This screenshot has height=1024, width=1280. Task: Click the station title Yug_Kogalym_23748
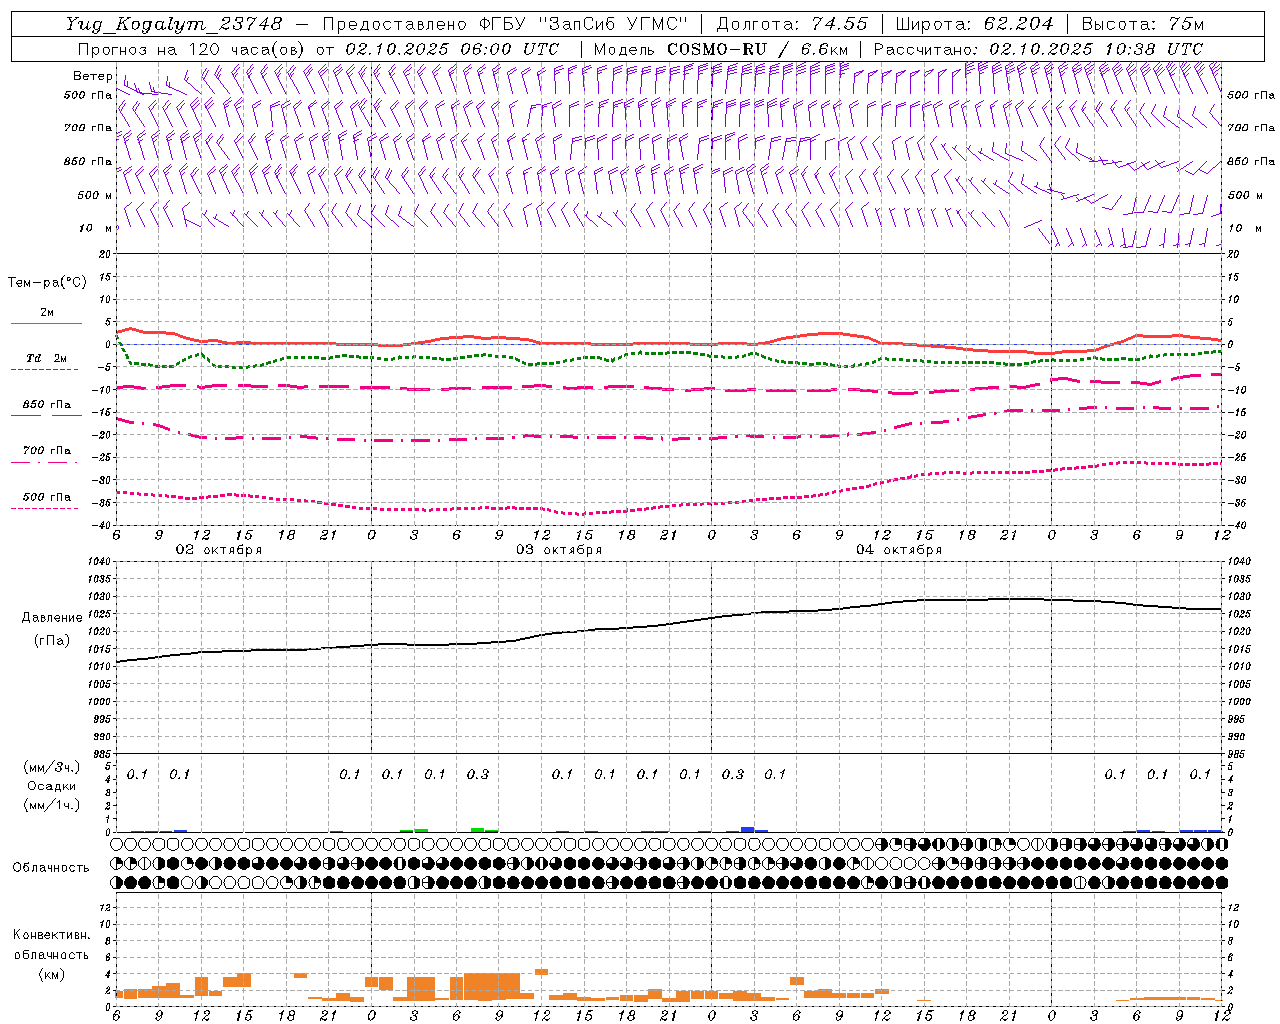coord(174,24)
